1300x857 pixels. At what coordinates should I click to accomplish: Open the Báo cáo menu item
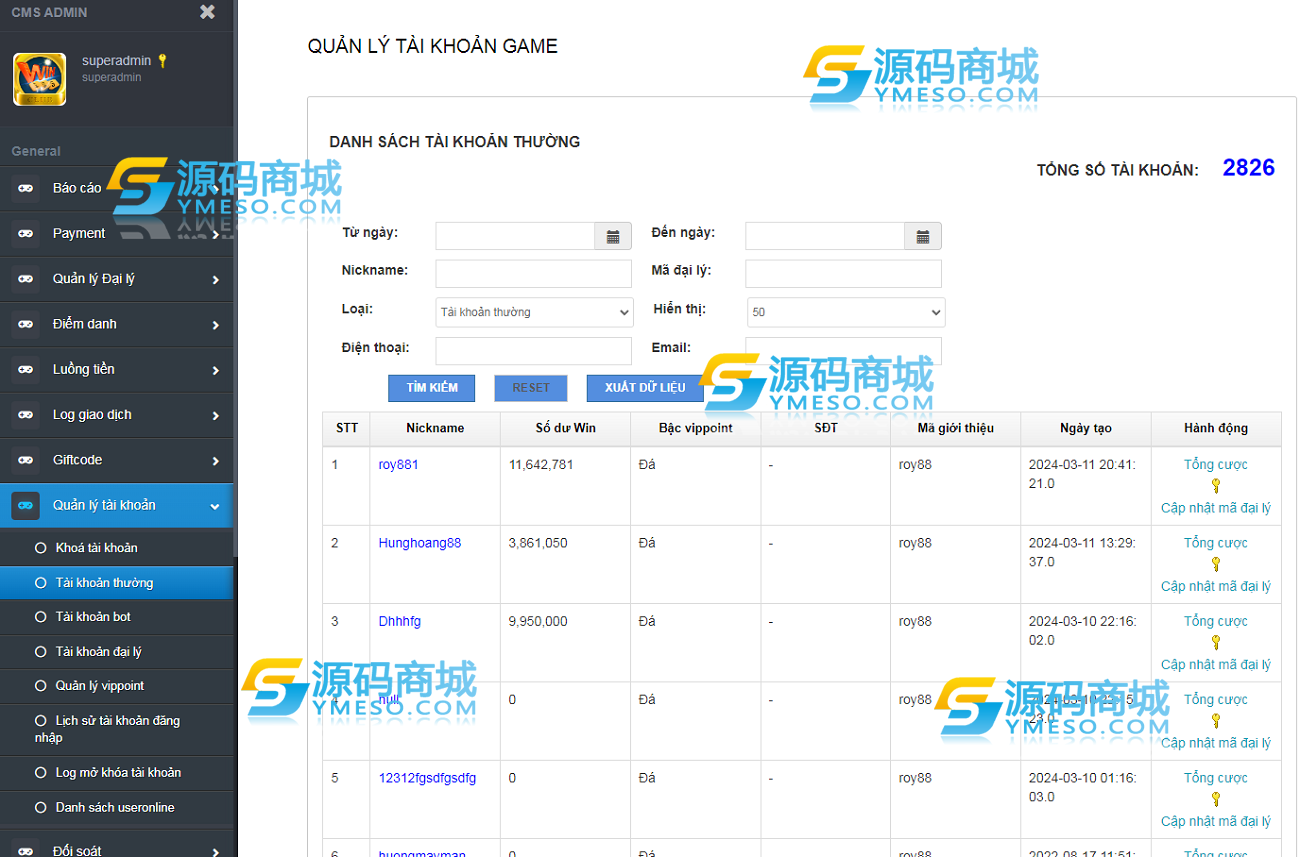[x=116, y=188]
